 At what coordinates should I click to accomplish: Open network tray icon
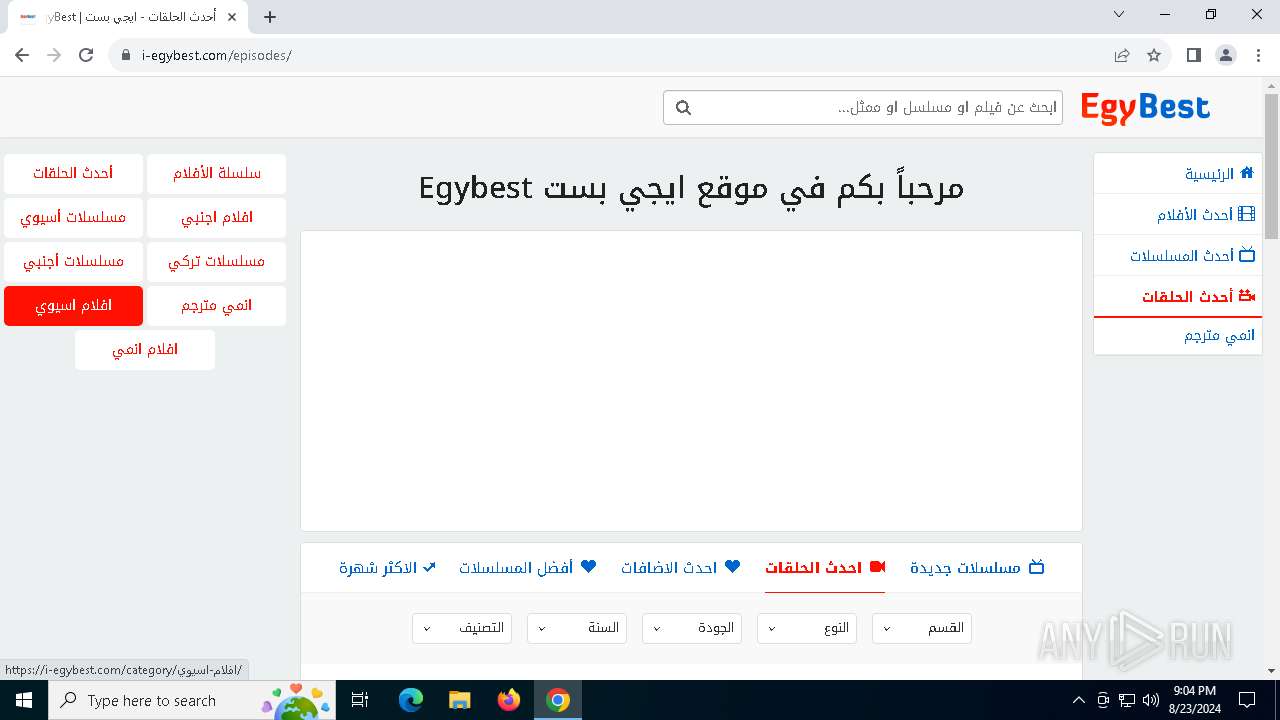[x=1127, y=700]
